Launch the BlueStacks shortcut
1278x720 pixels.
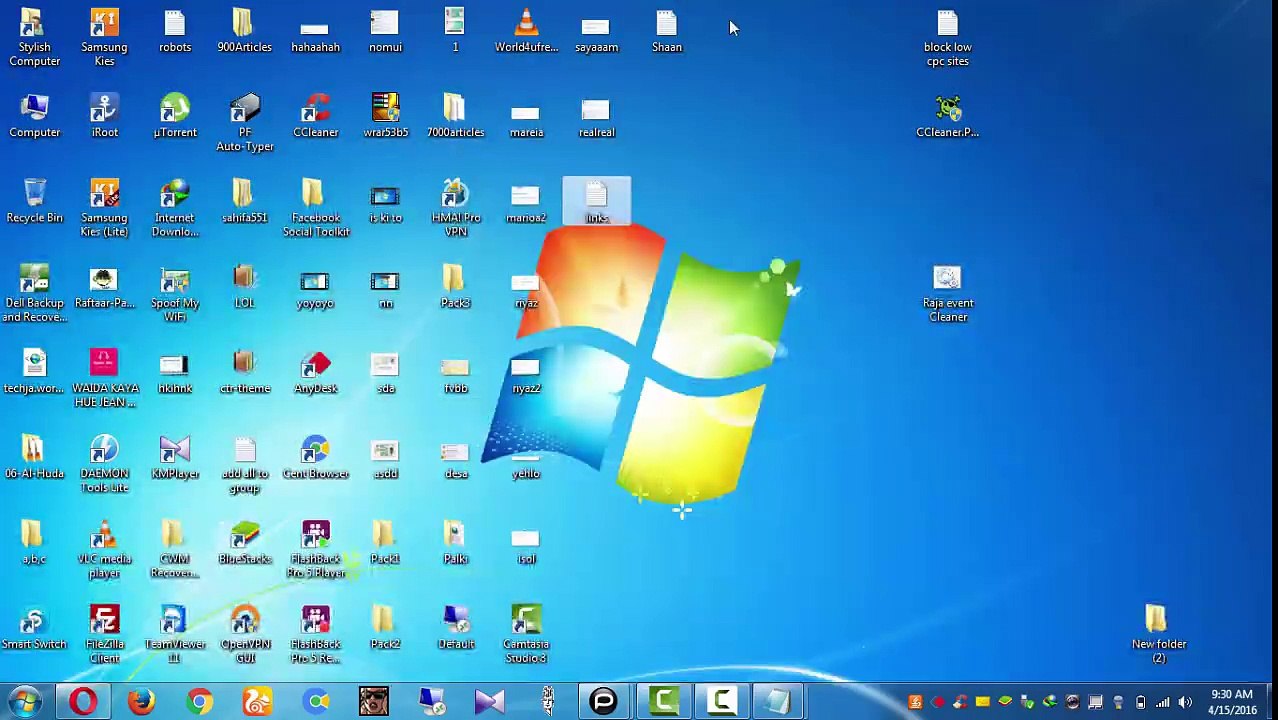245,542
